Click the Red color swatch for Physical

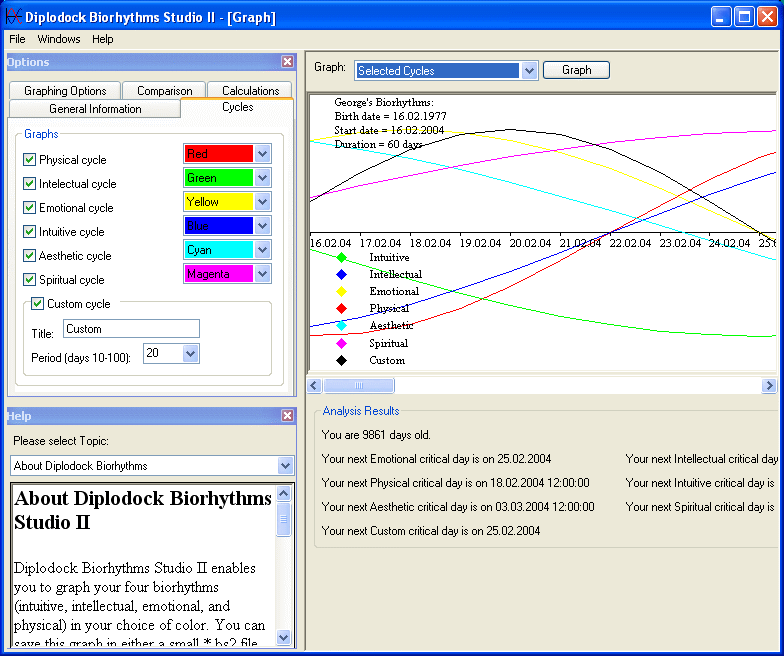coord(219,154)
